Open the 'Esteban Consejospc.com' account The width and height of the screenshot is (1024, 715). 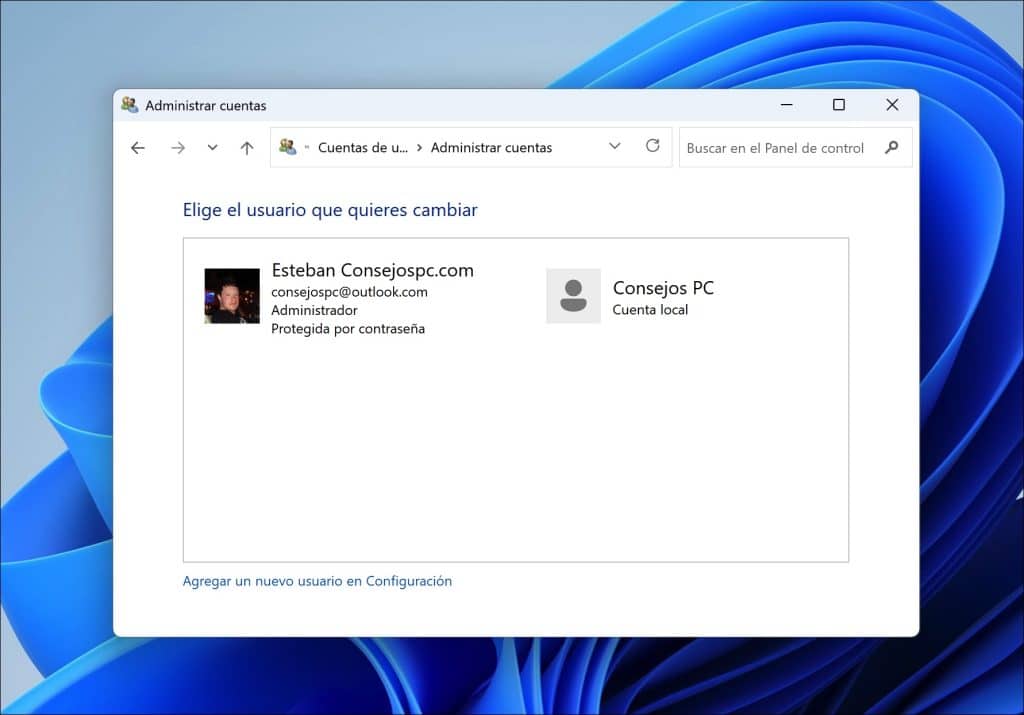tap(372, 270)
